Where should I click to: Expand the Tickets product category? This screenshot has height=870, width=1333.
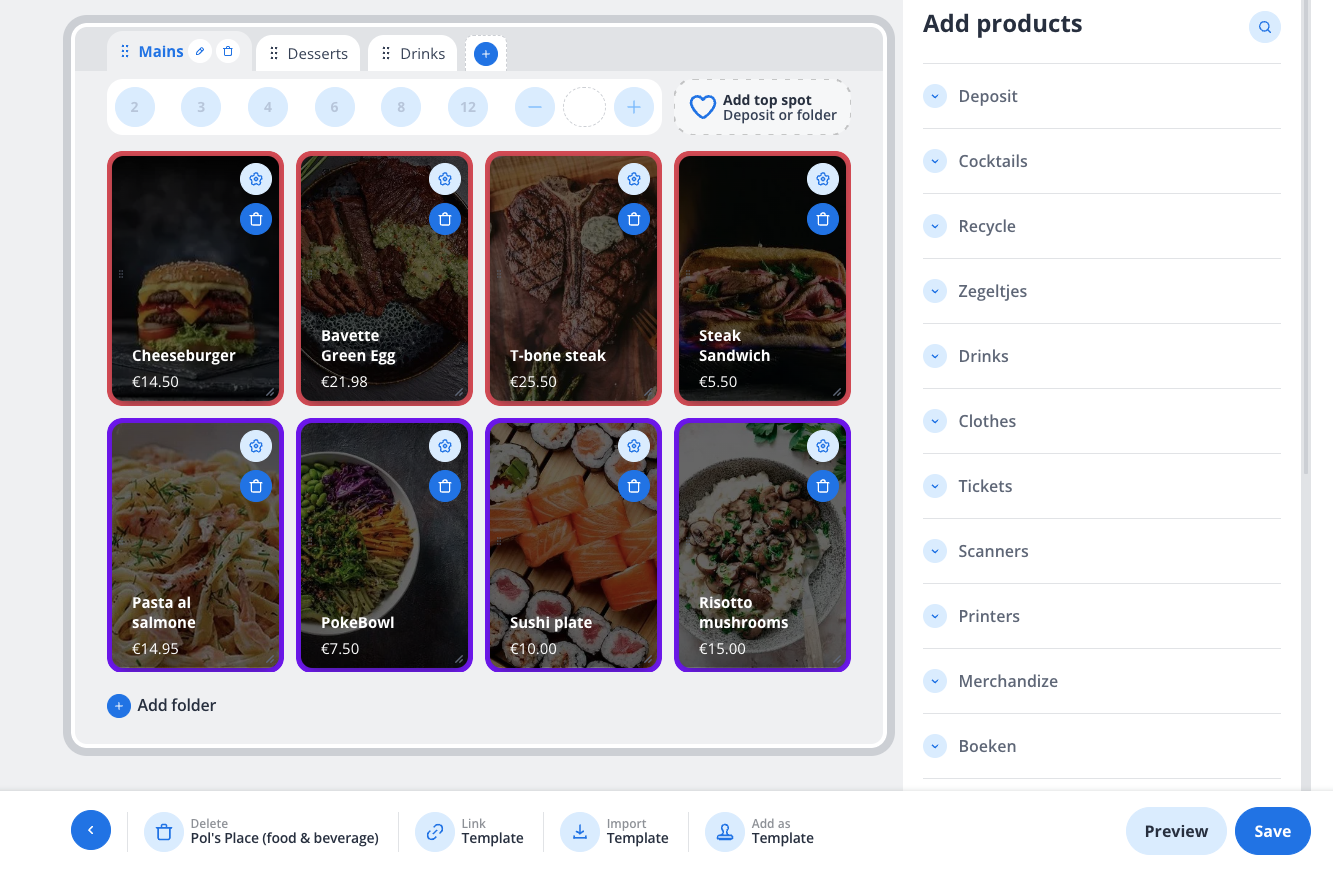(x=935, y=486)
